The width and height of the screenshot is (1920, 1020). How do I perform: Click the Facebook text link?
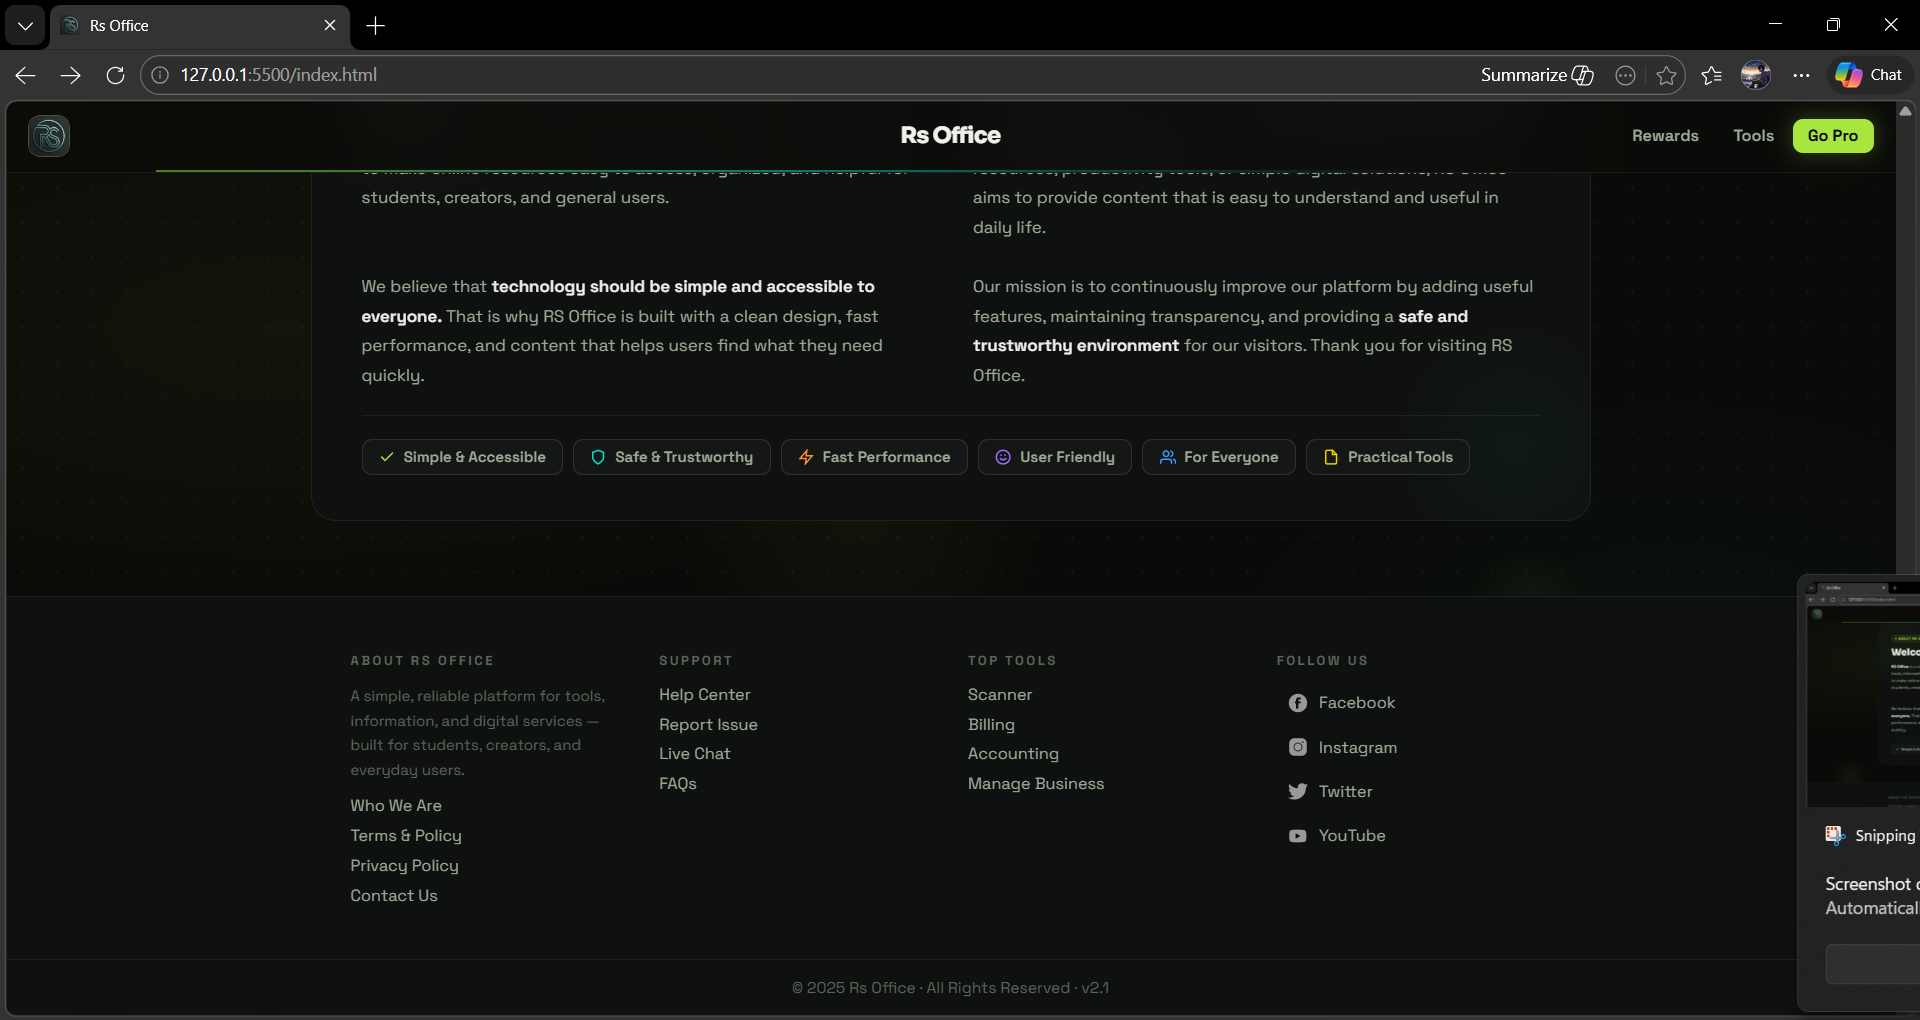coord(1356,703)
